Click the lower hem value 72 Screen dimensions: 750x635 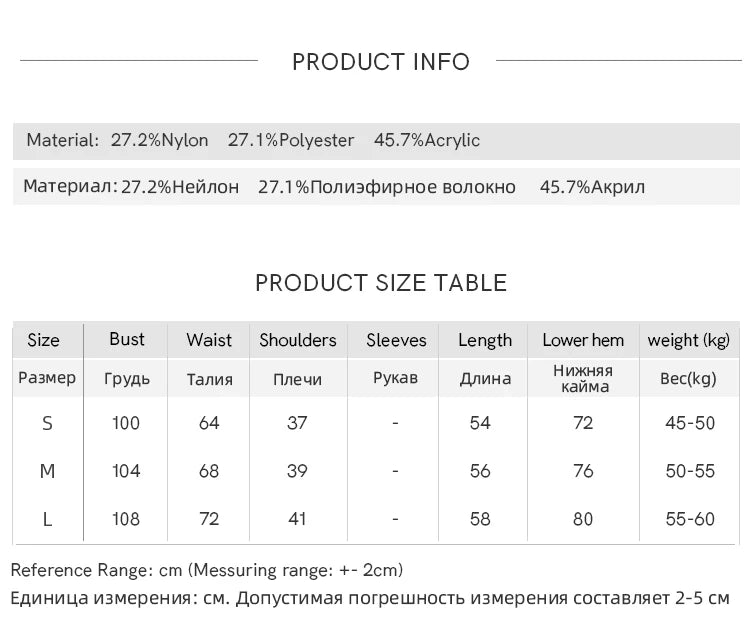(x=583, y=424)
